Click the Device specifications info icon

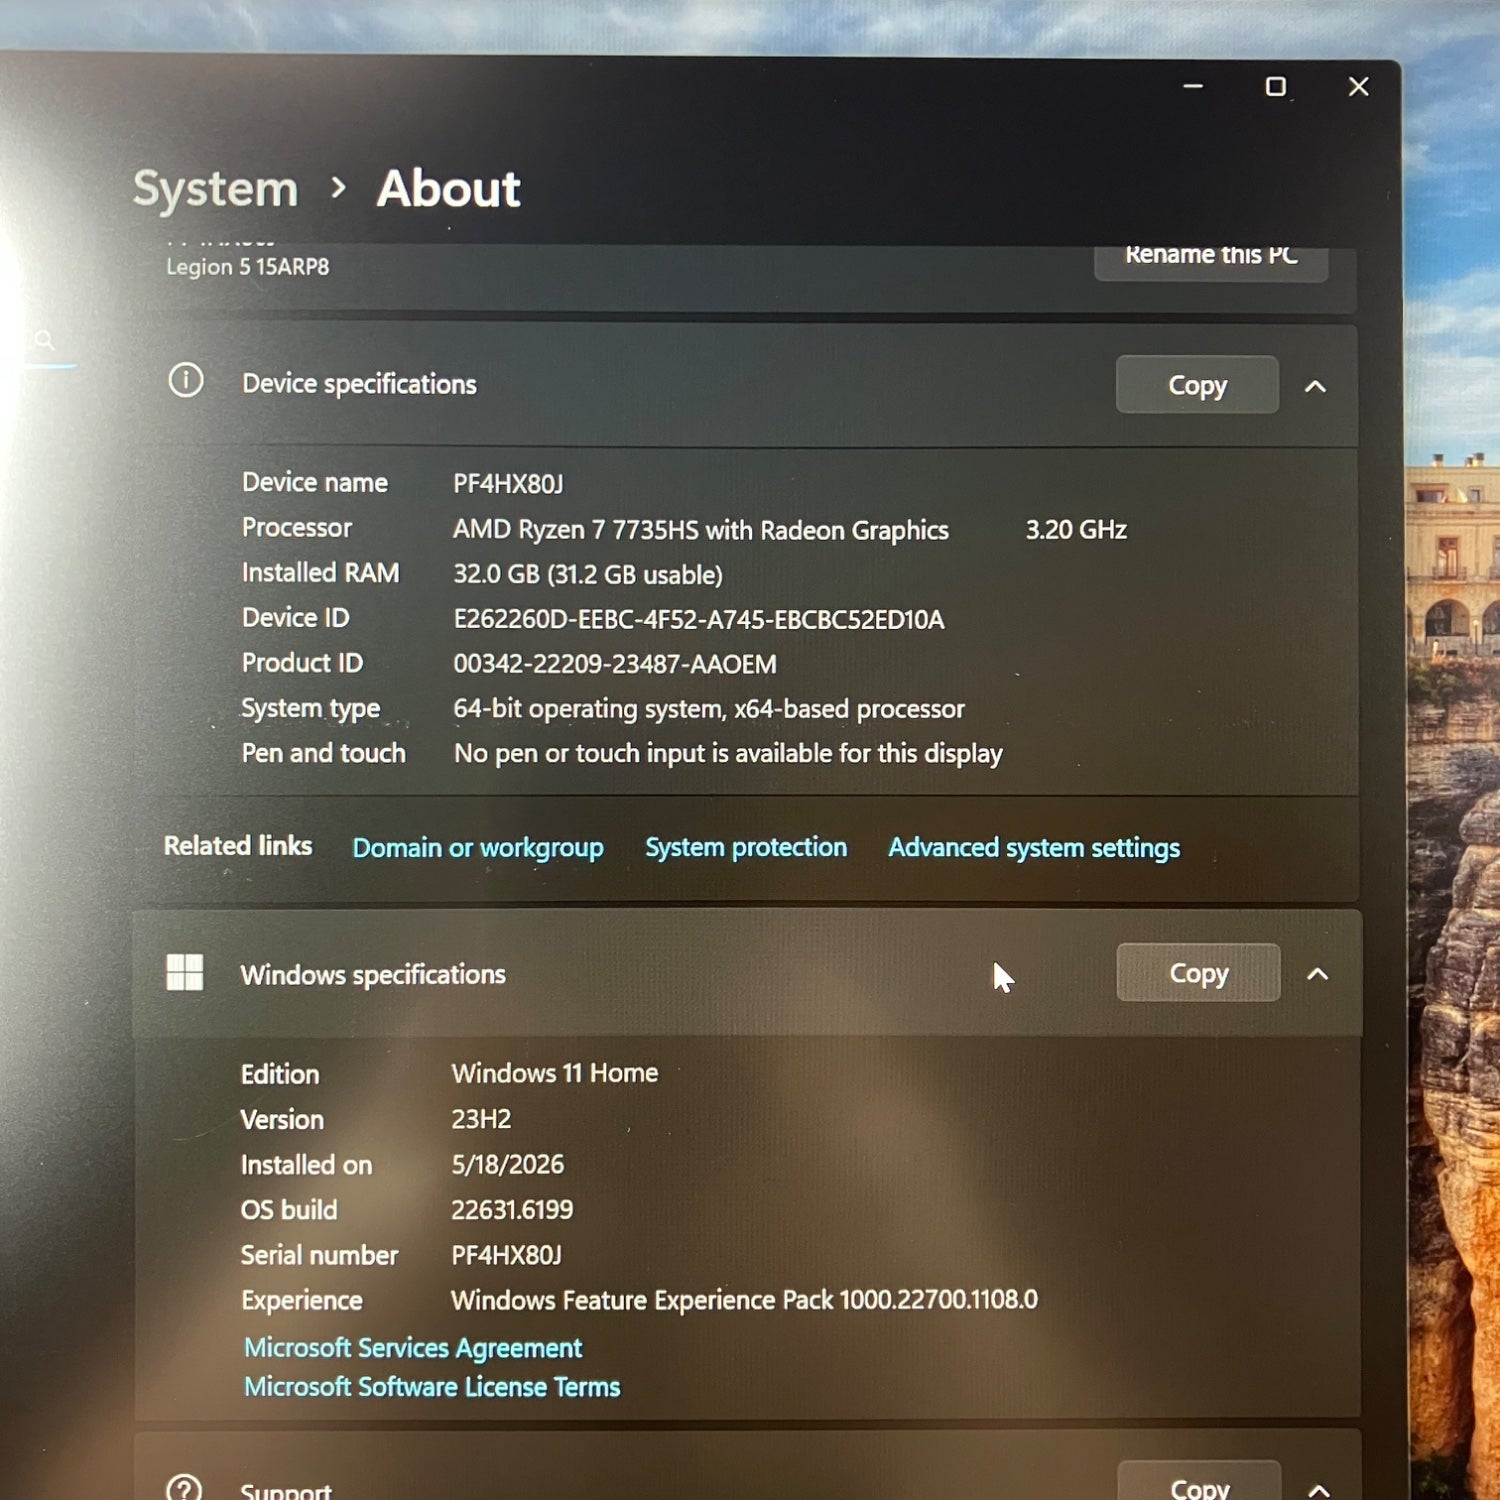pos(186,381)
